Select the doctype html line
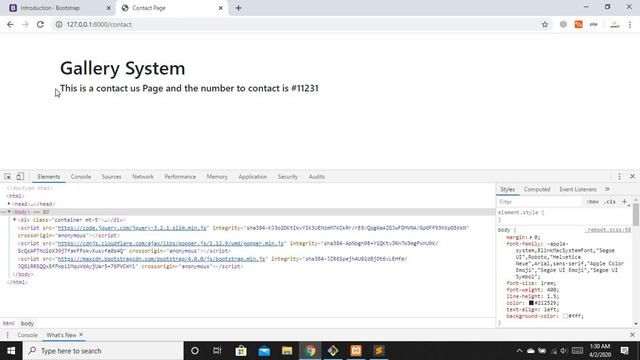The width and height of the screenshot is (640, 360). pos(29,188)
